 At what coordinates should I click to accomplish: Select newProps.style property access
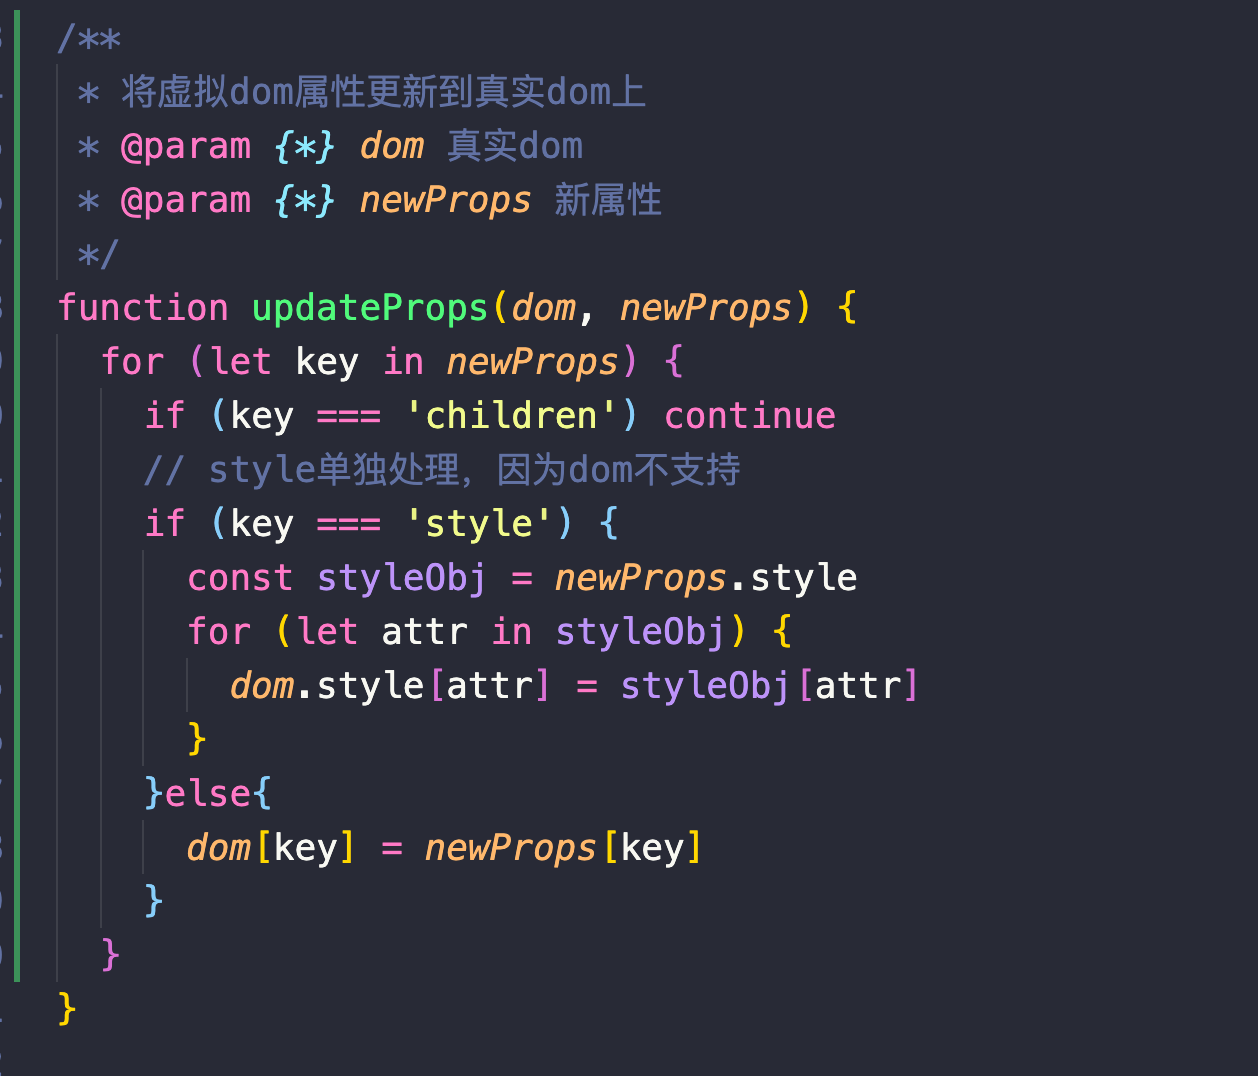(706, 578)
